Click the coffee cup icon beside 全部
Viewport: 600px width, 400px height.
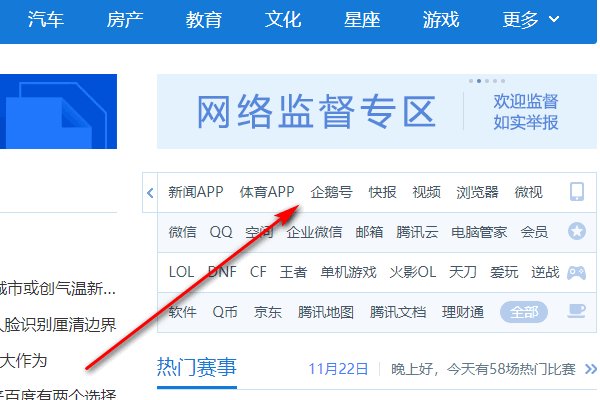[x=576, y=311]
